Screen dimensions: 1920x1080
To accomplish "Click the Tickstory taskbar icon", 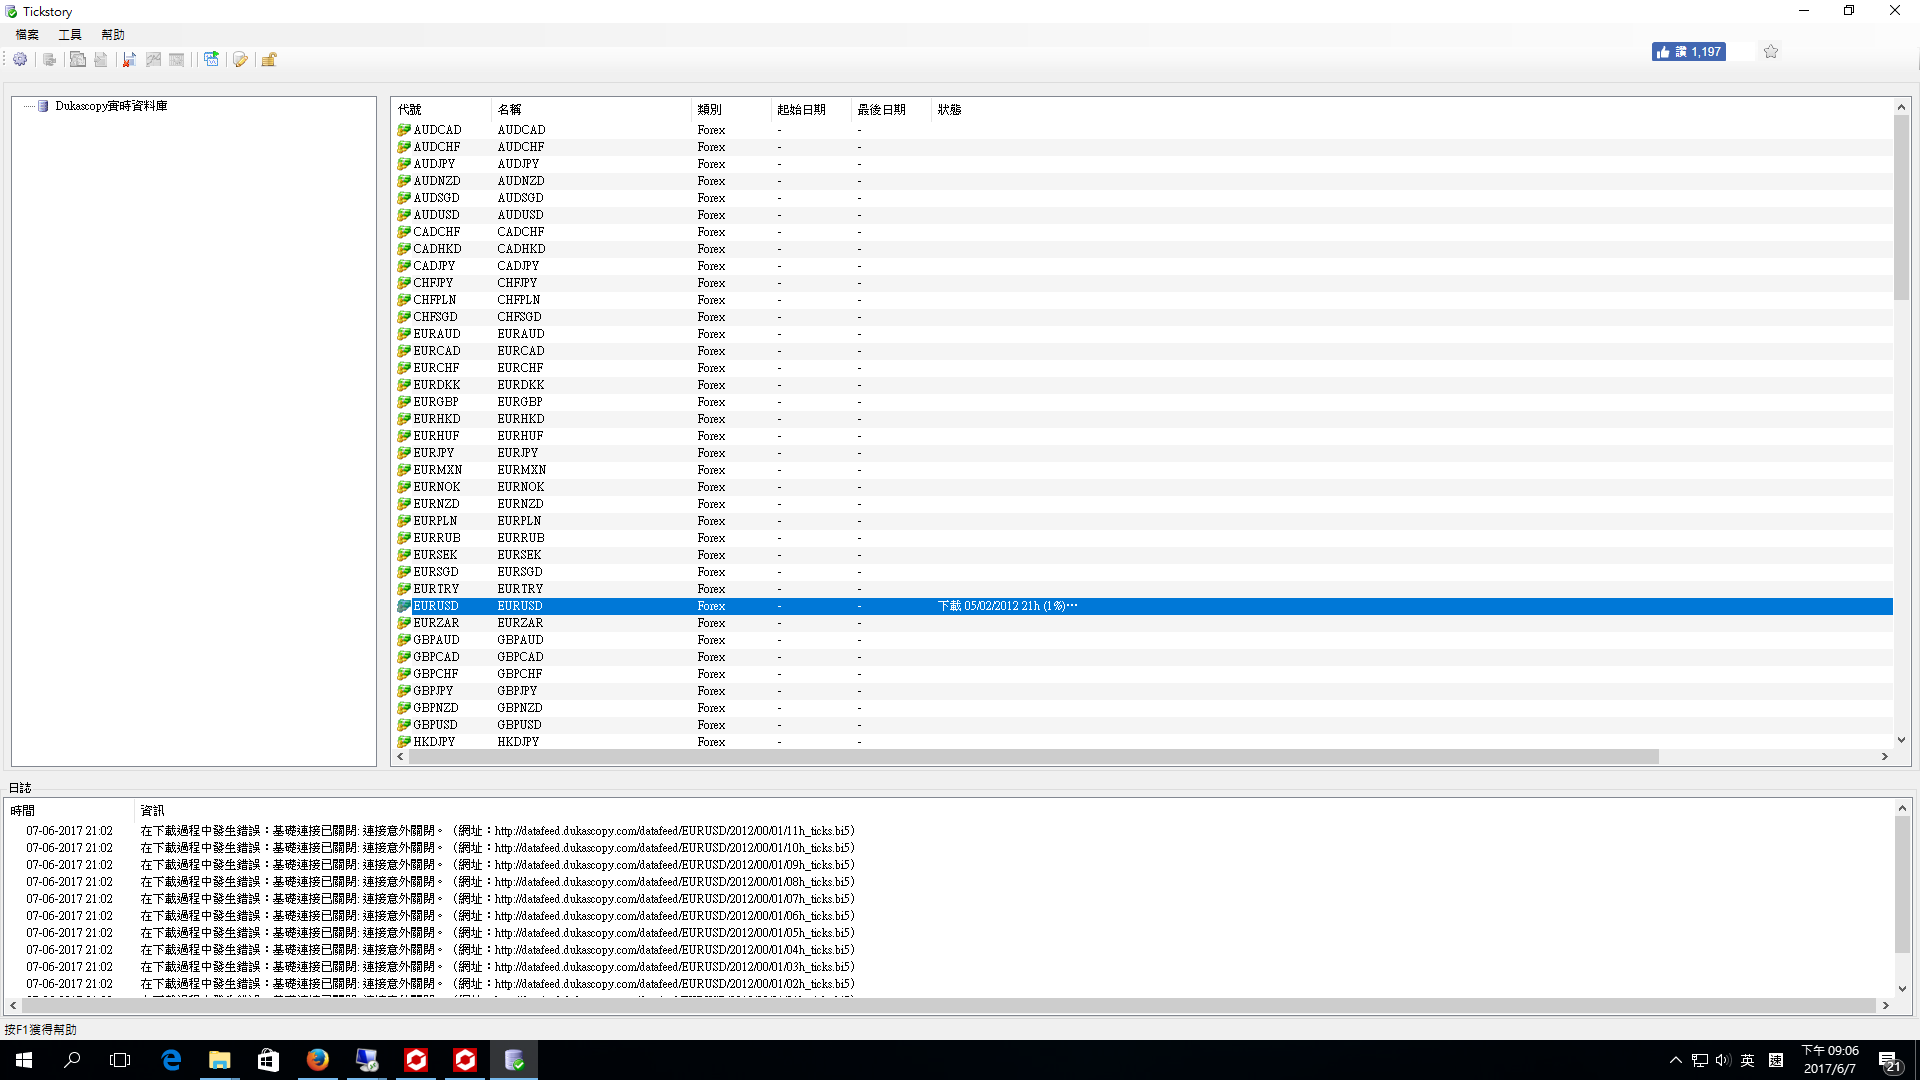I will [x=514, y=1060].
